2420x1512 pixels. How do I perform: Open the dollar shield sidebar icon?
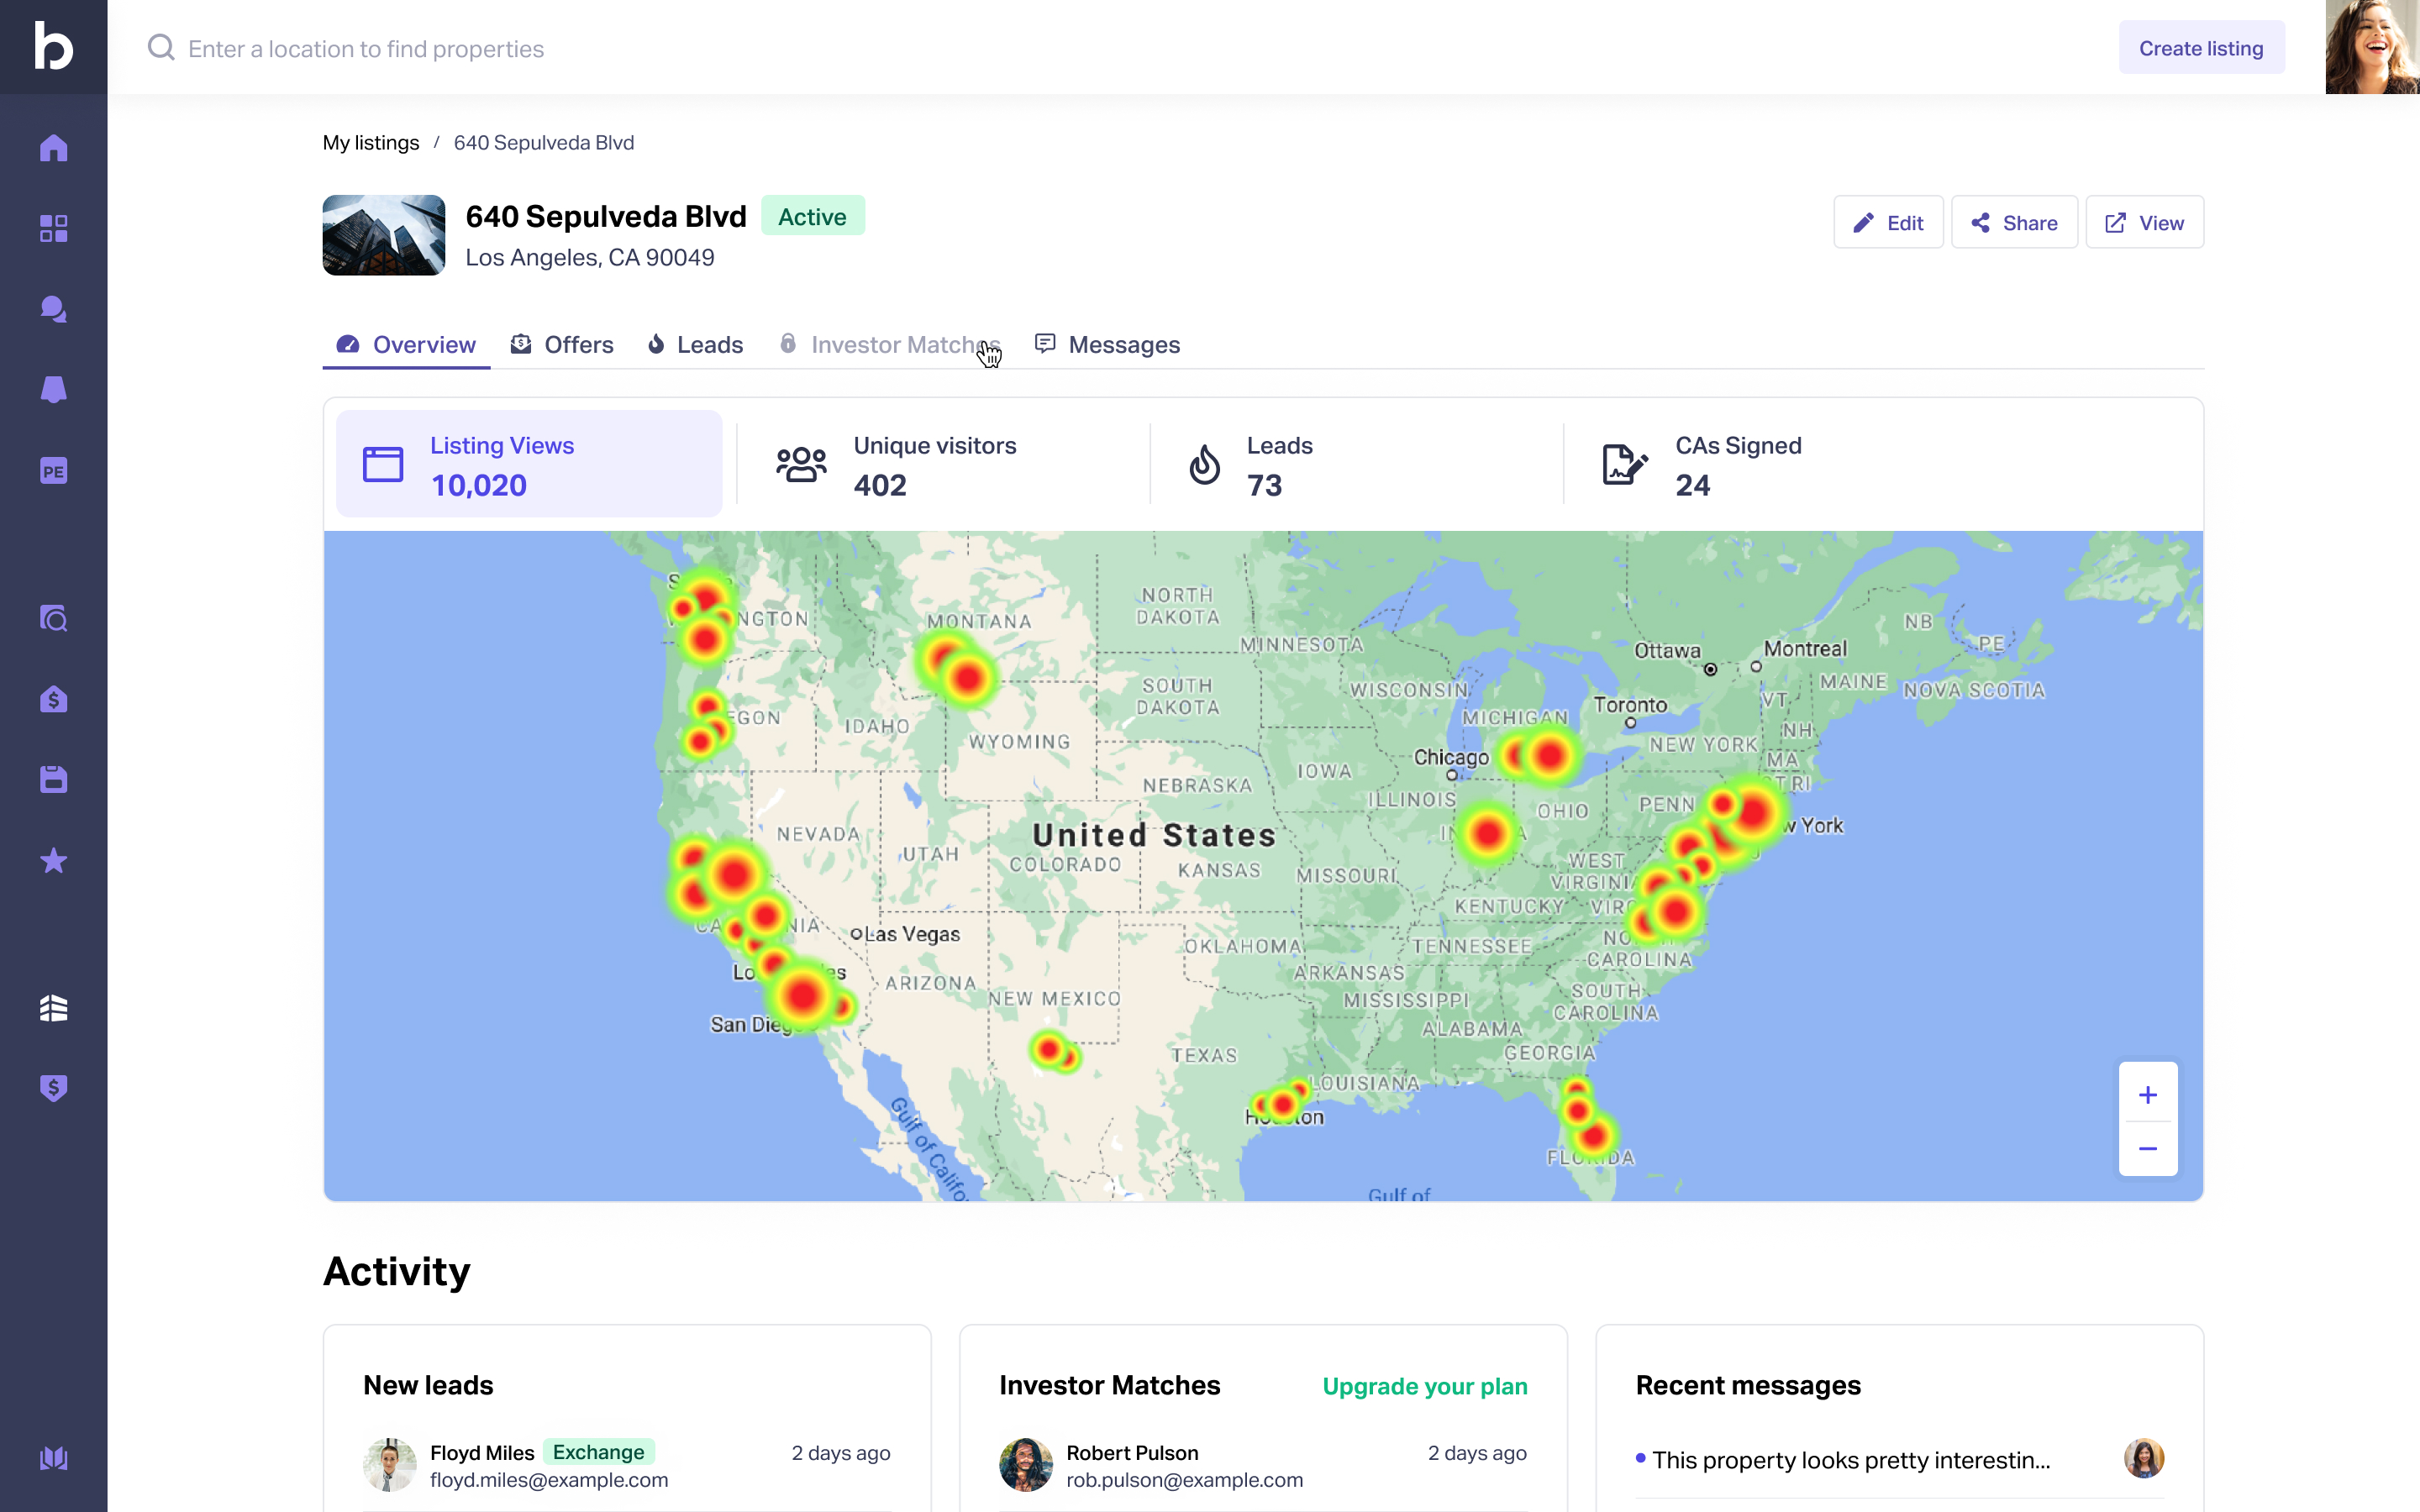tap(53, 1087)
